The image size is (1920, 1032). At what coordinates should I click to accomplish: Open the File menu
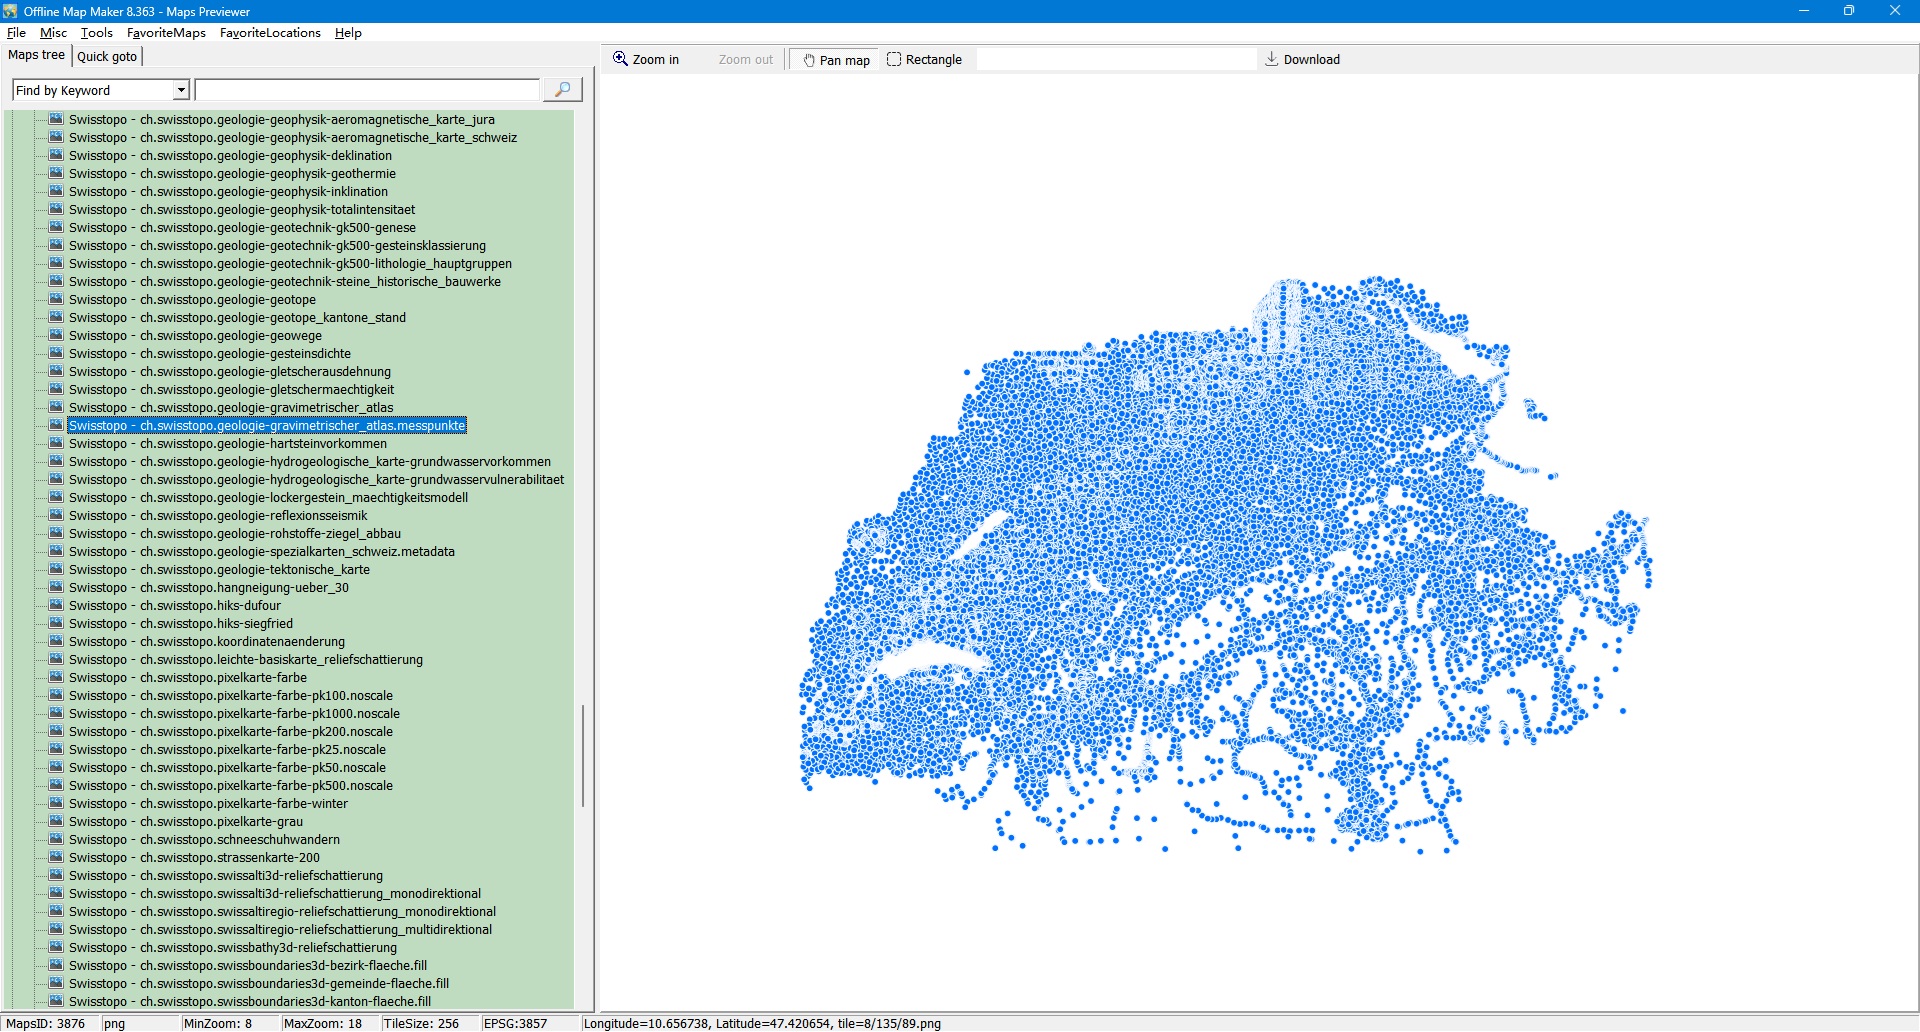(x=16, y=33)
